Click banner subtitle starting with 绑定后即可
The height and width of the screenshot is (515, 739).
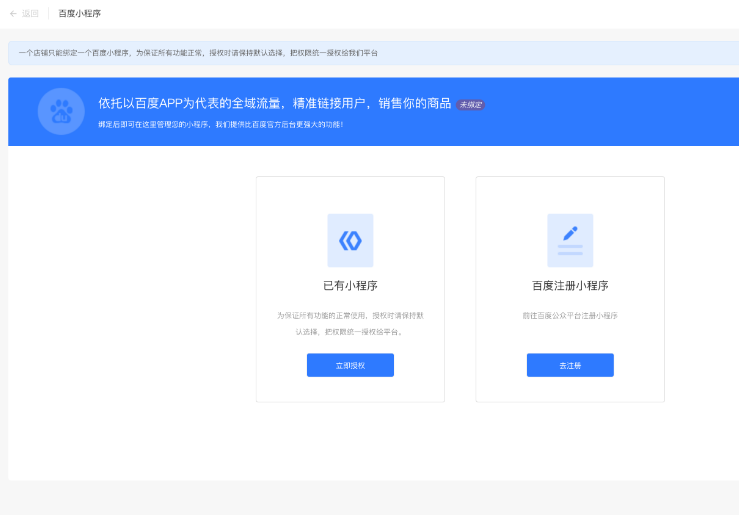click(x=220, y=125)
